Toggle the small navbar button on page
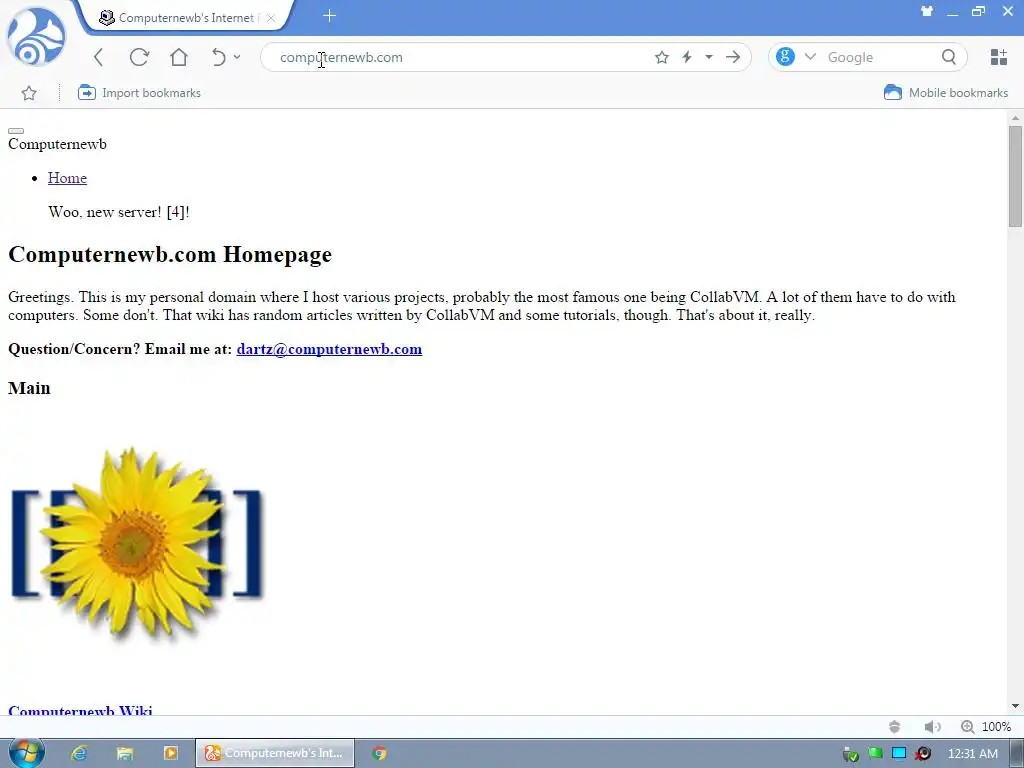The image size is (1024, 768). pos(16,131)
